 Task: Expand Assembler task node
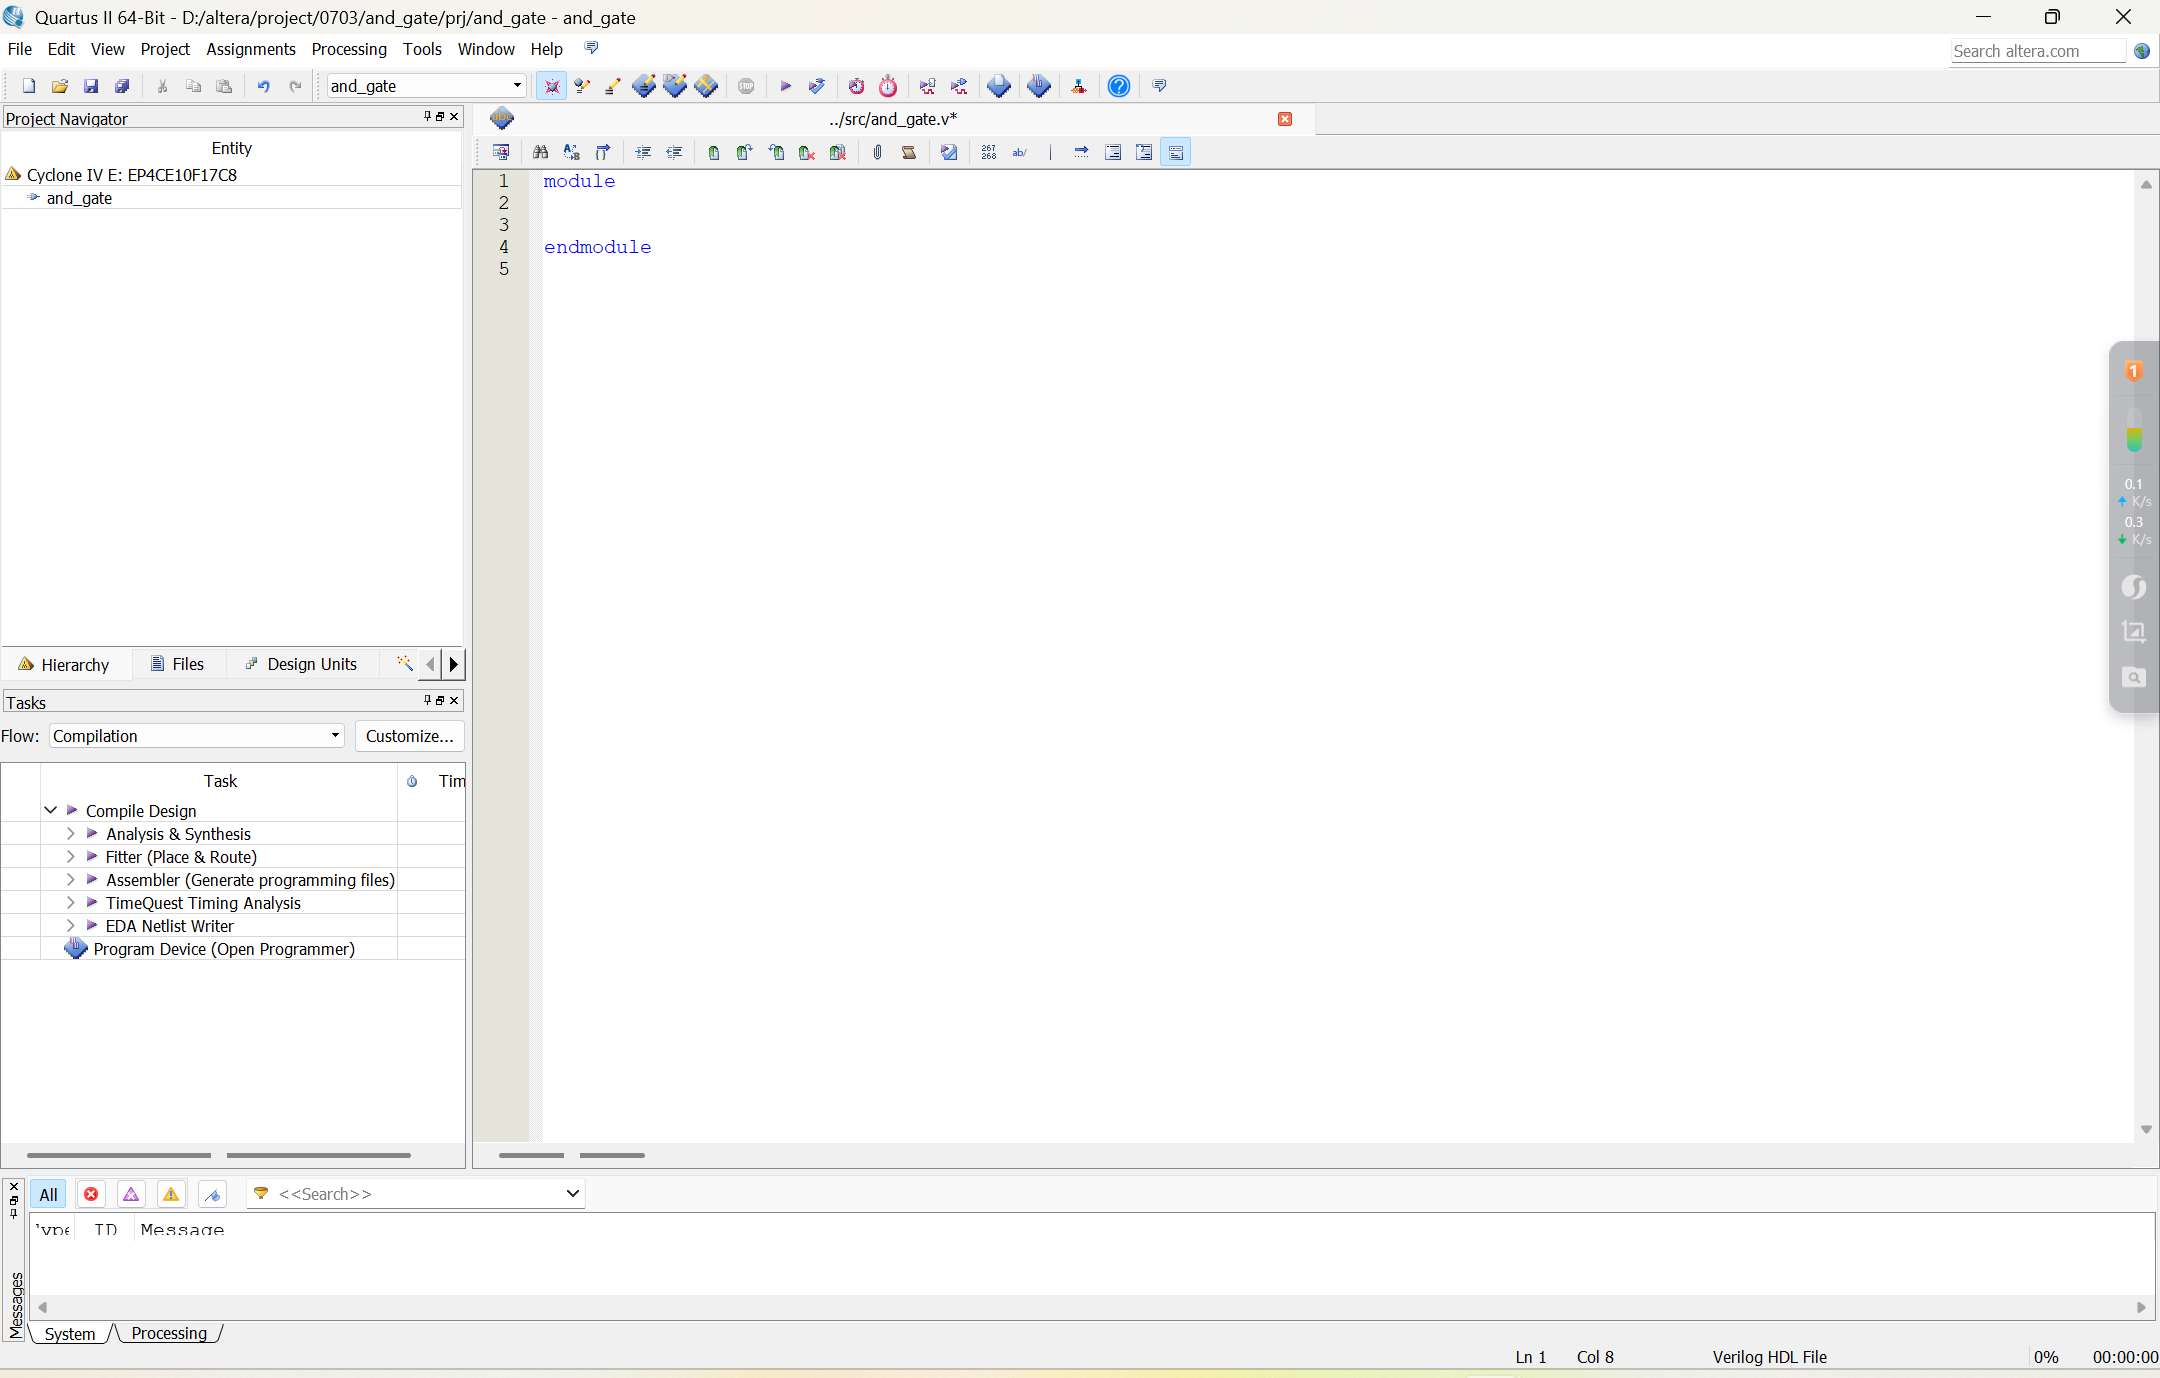click(x=70, y=879)
